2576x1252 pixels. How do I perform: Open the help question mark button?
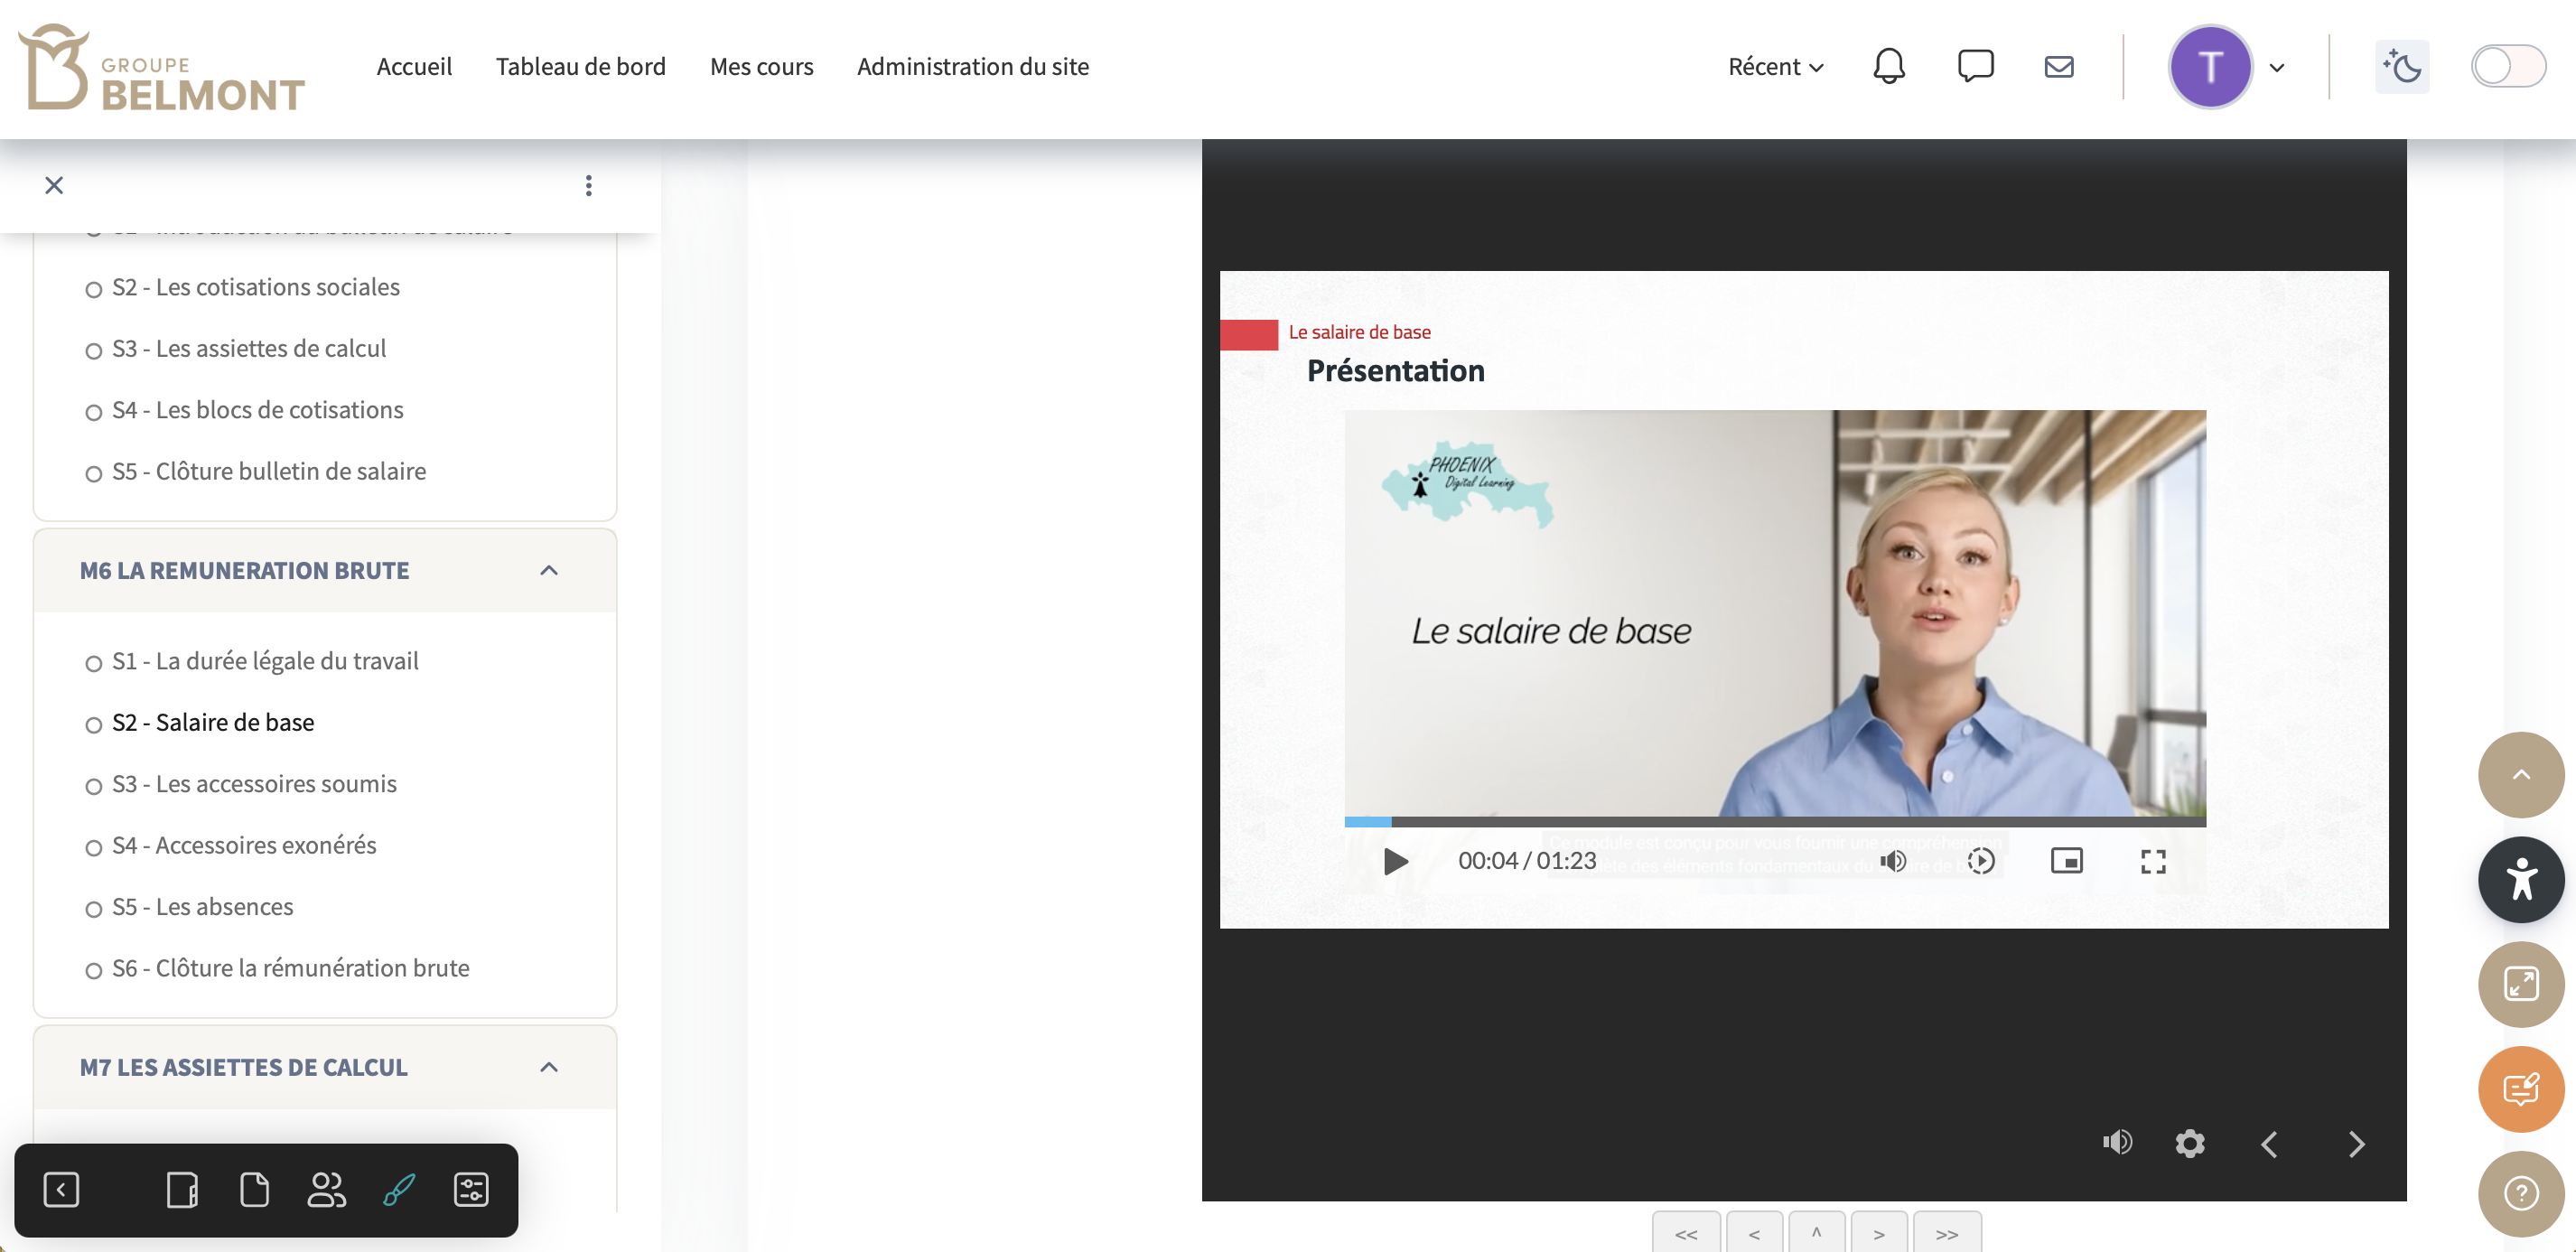click(2520, 1193)
